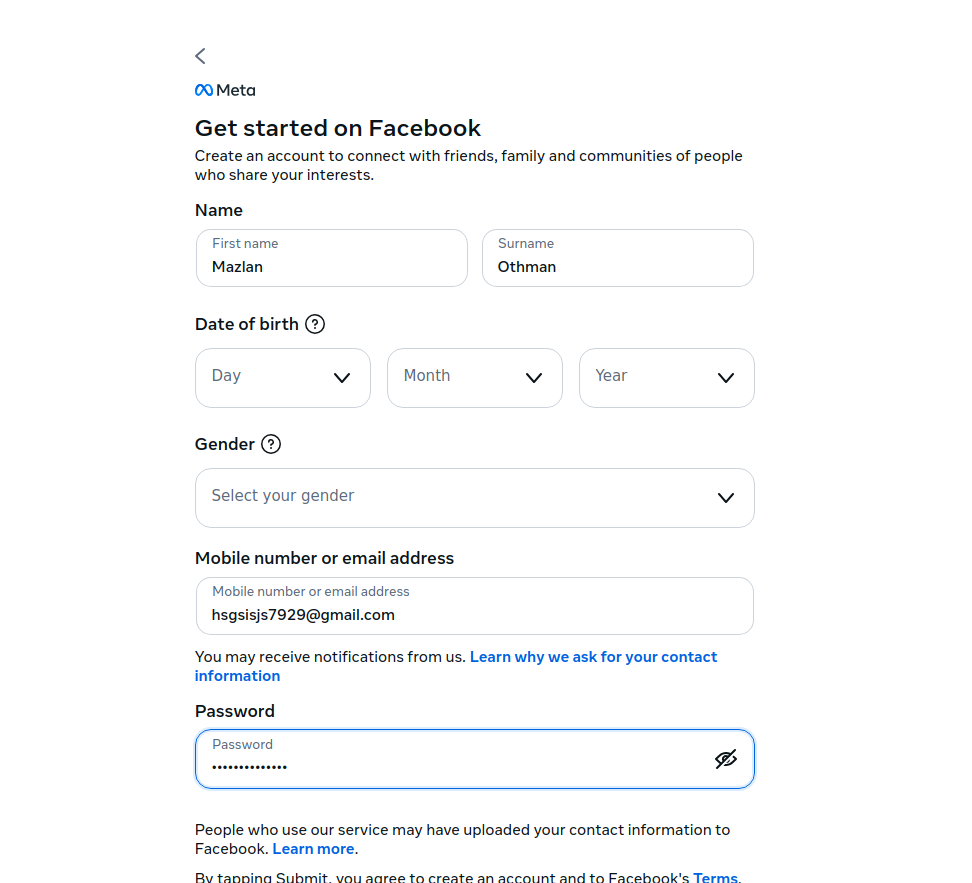Click the Month dropdown chevron
The width and height of the screenshot is (972, 883).
[x=532, y=378]
